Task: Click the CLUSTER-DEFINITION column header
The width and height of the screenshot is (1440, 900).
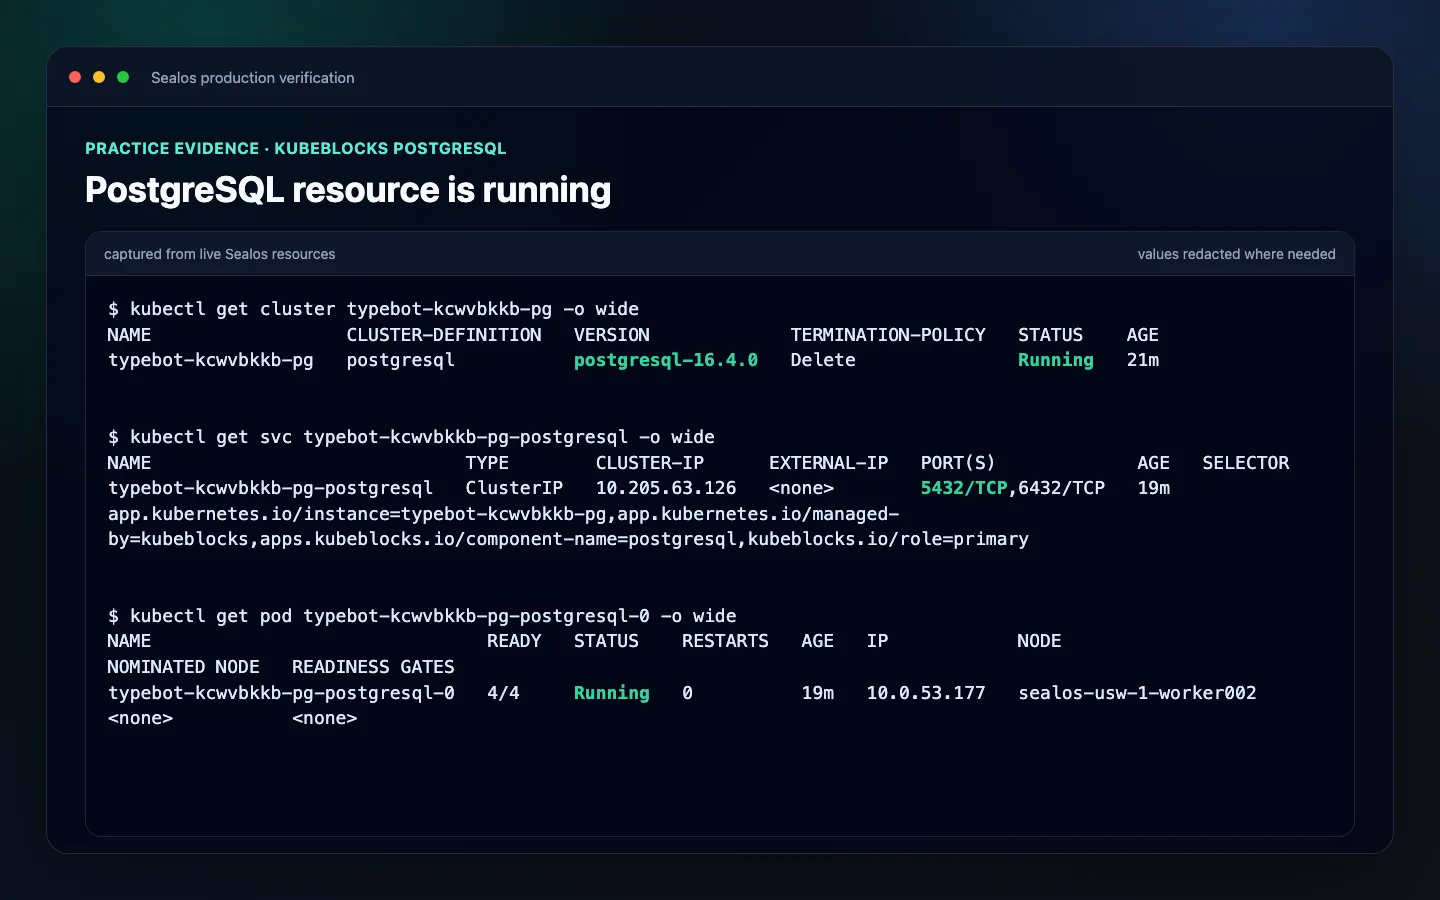Action: point(444,335)
